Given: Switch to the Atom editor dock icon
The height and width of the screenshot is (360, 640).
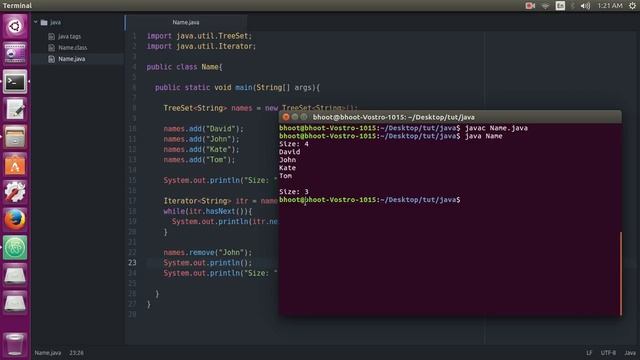Looking at the screenshot, I should point(15,247).
